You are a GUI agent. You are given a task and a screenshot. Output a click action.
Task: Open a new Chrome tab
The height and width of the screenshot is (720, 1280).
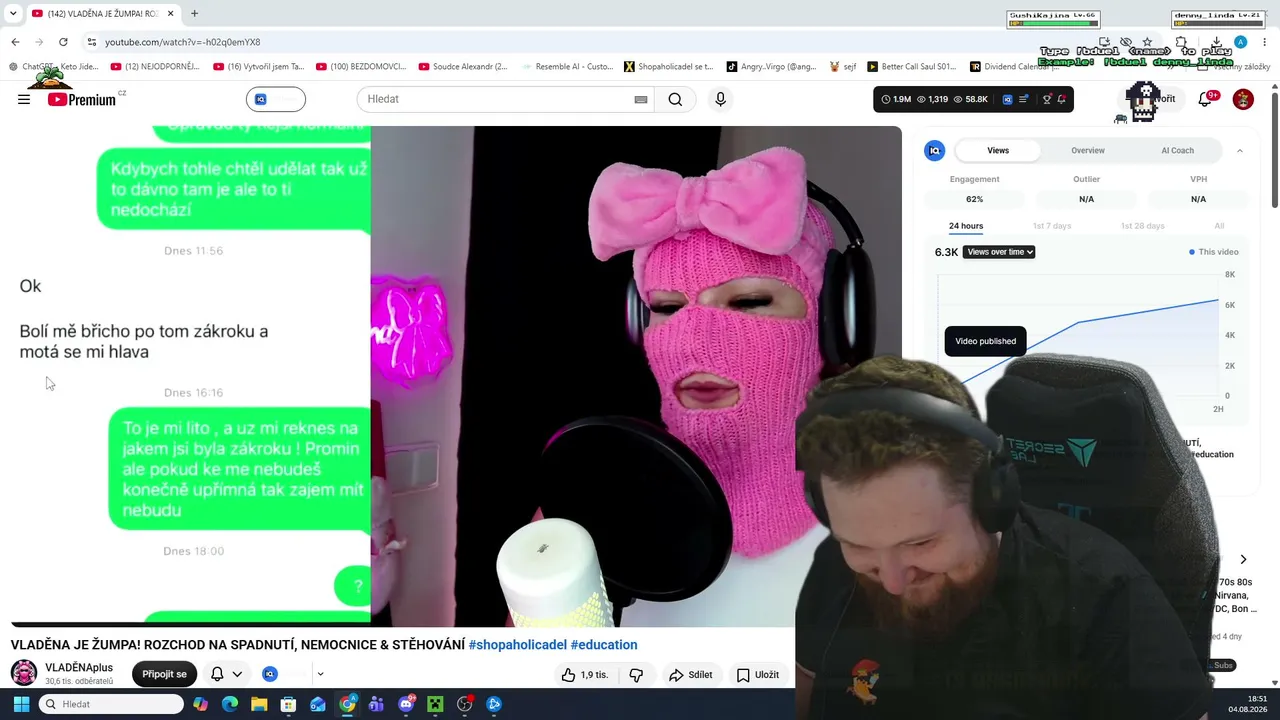[194, 13]
